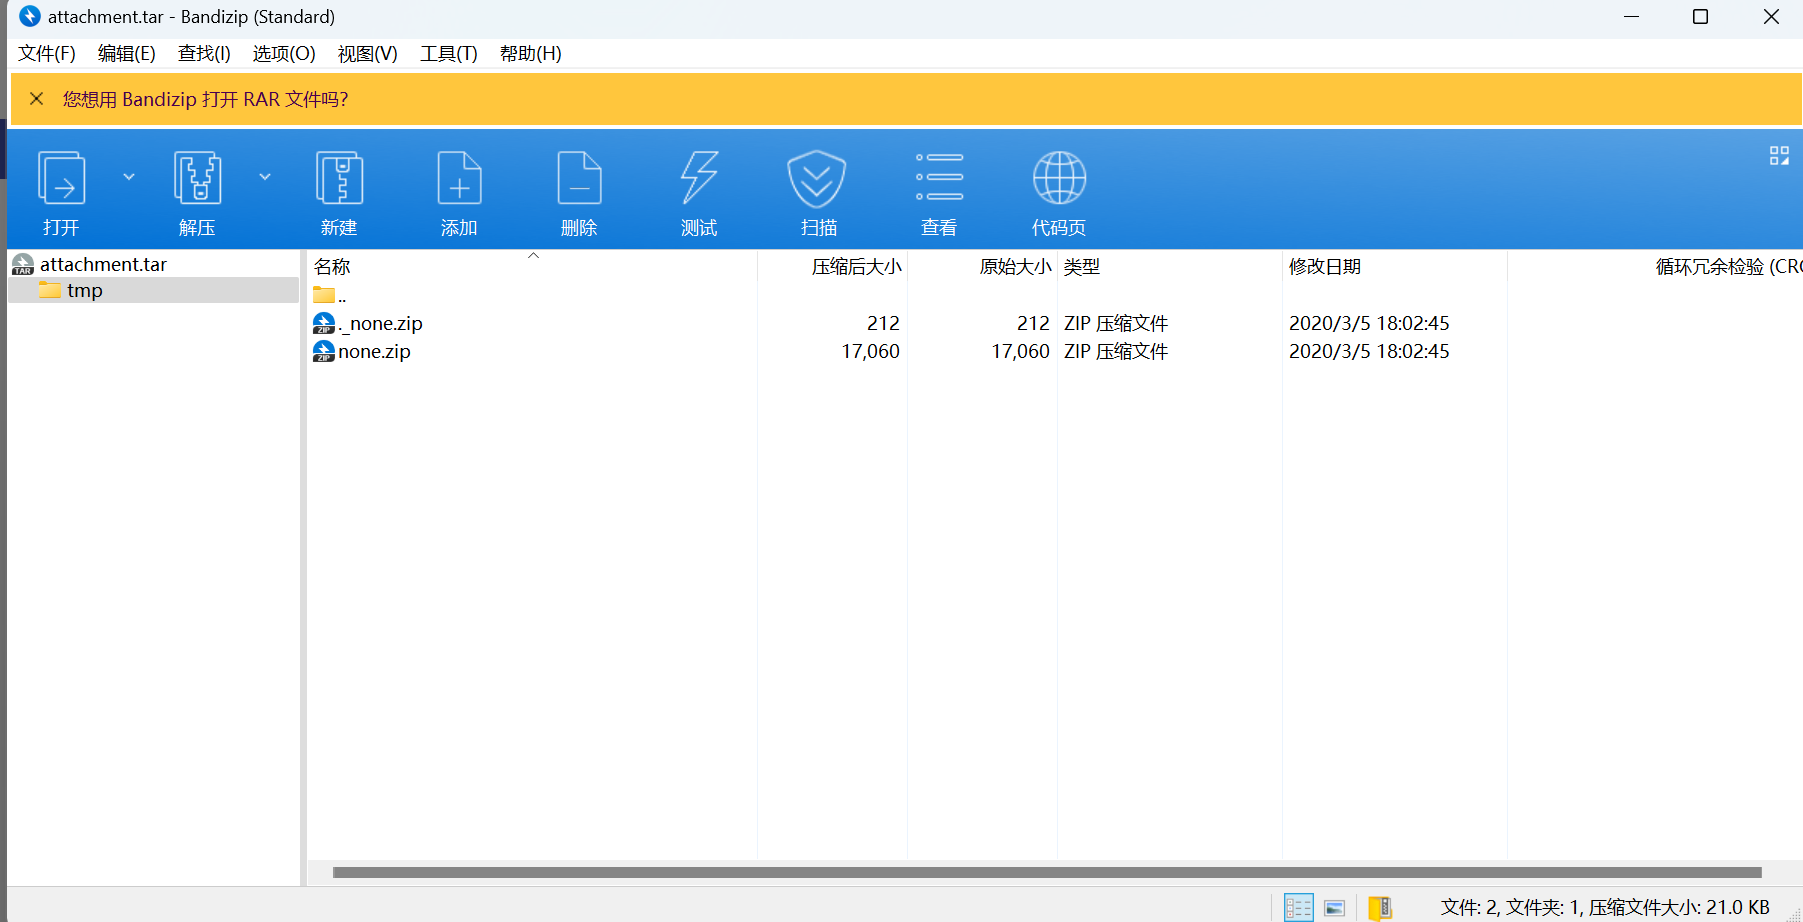
Task: Click the ._none.zip date 2020/3/5 18:02:45
Action: tap(1369, 323)
